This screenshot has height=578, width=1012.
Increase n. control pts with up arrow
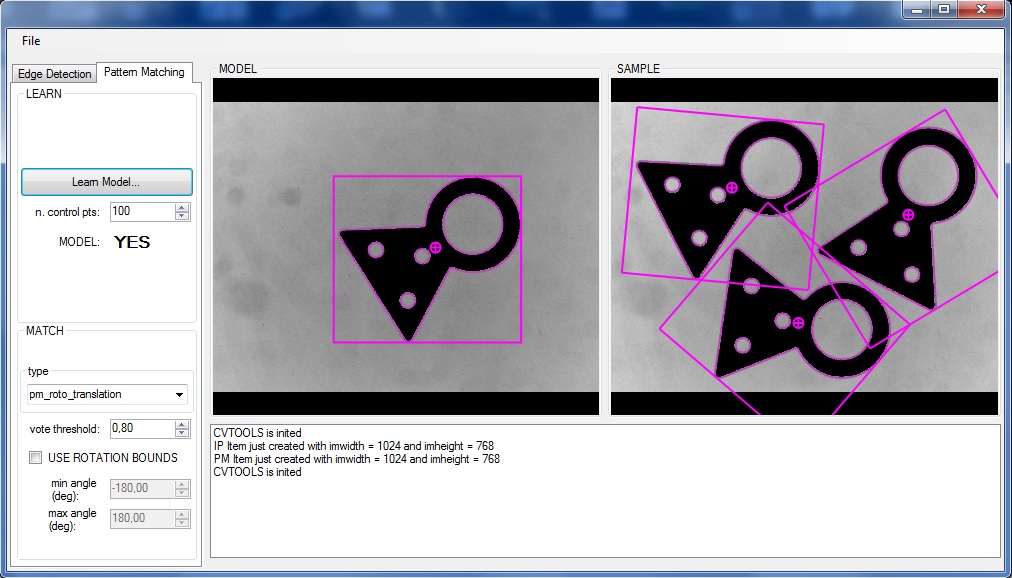pos(183,207)
